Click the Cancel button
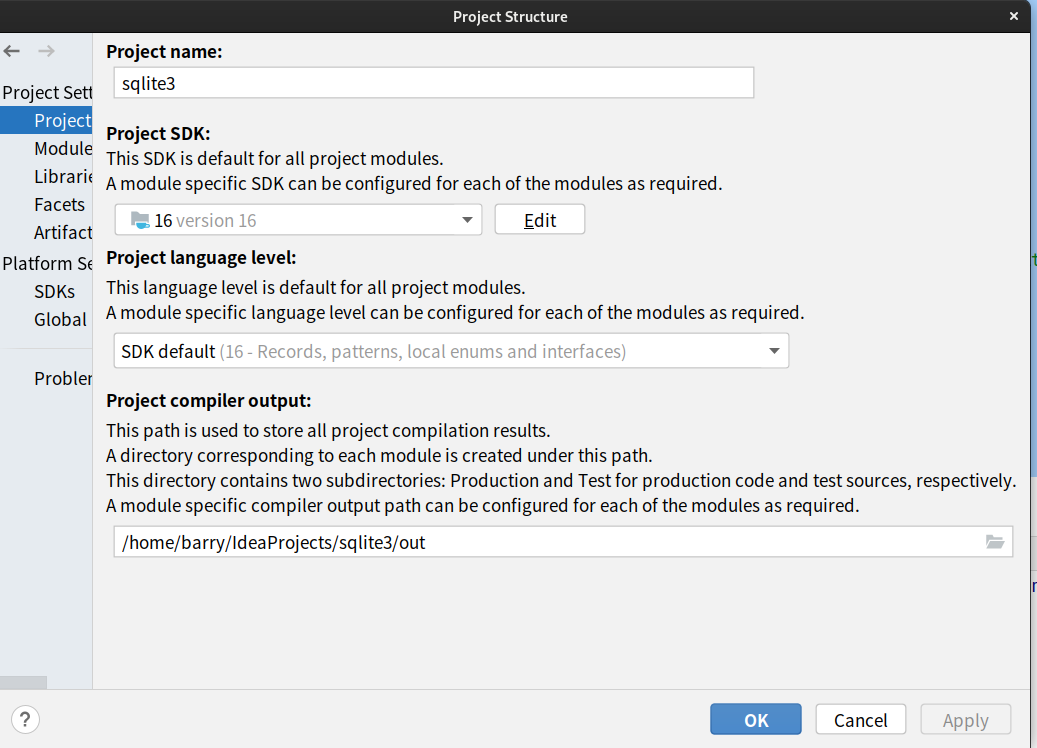This screenshot has height=748, width=1037. [x=860, y=719]
